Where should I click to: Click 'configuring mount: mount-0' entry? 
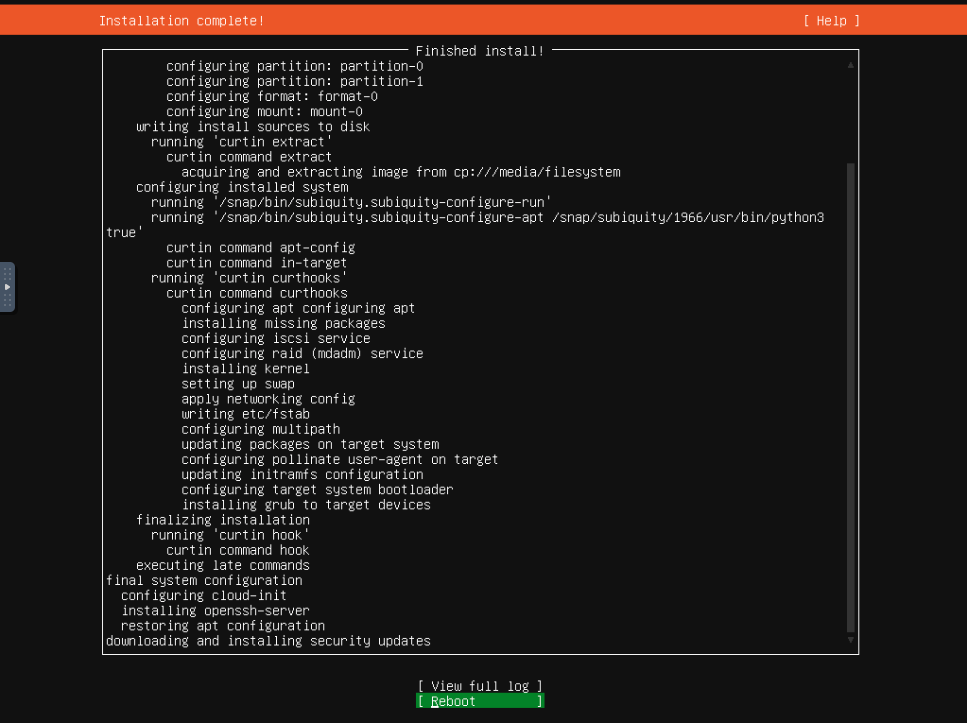[265, 112]
